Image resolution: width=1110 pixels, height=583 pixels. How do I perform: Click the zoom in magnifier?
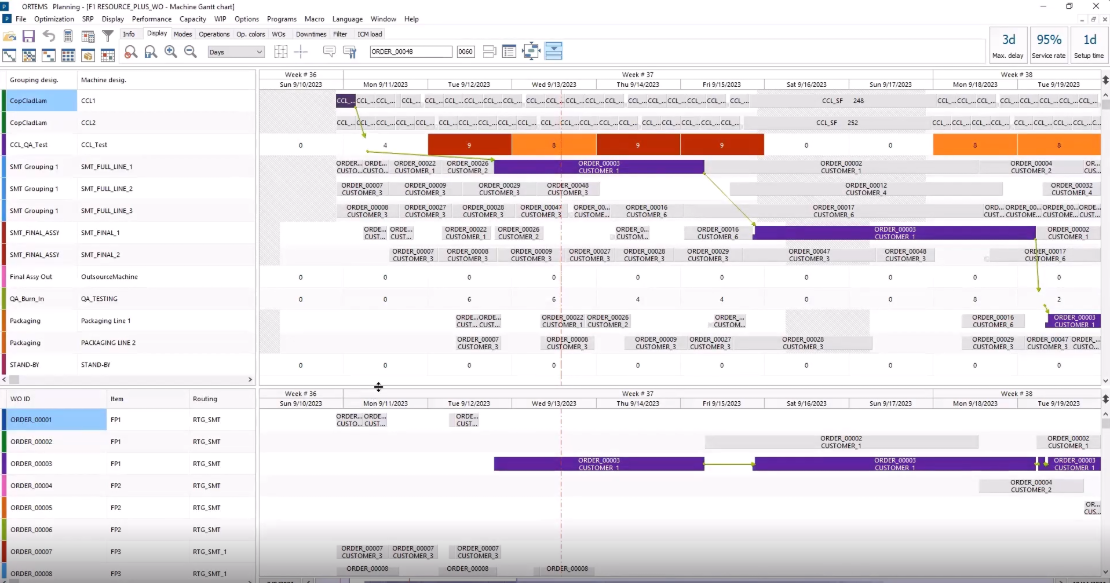click(170, 52)
